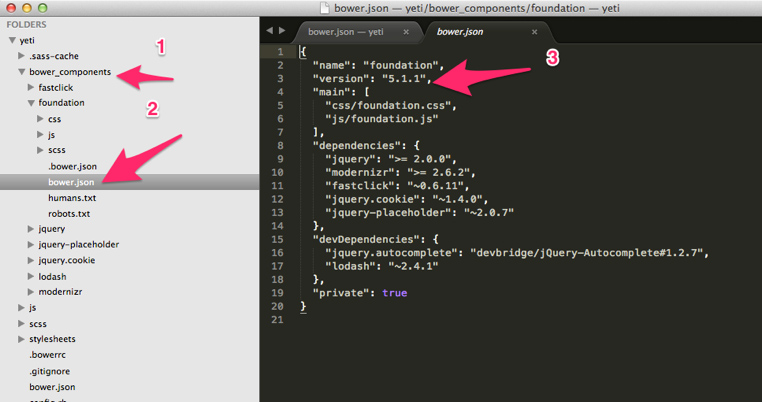
Task: Click line number 3 in gutter
Action: click(280, 79)
